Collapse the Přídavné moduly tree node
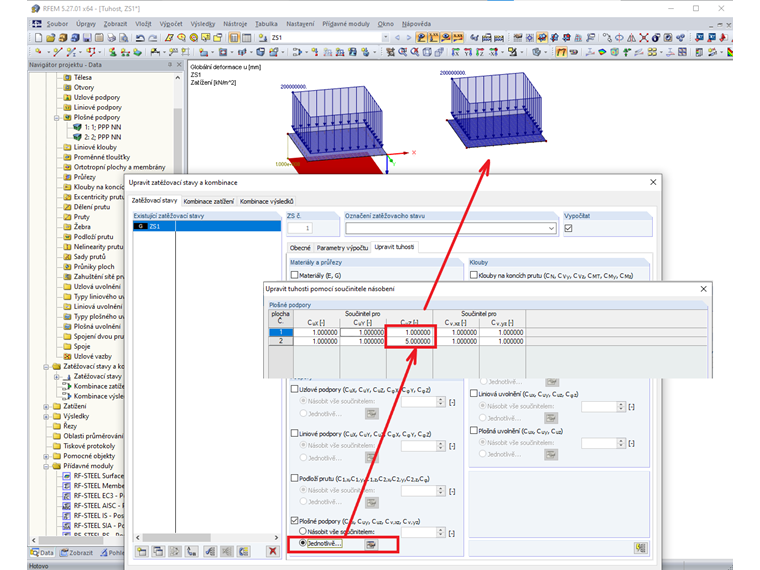 46,466
